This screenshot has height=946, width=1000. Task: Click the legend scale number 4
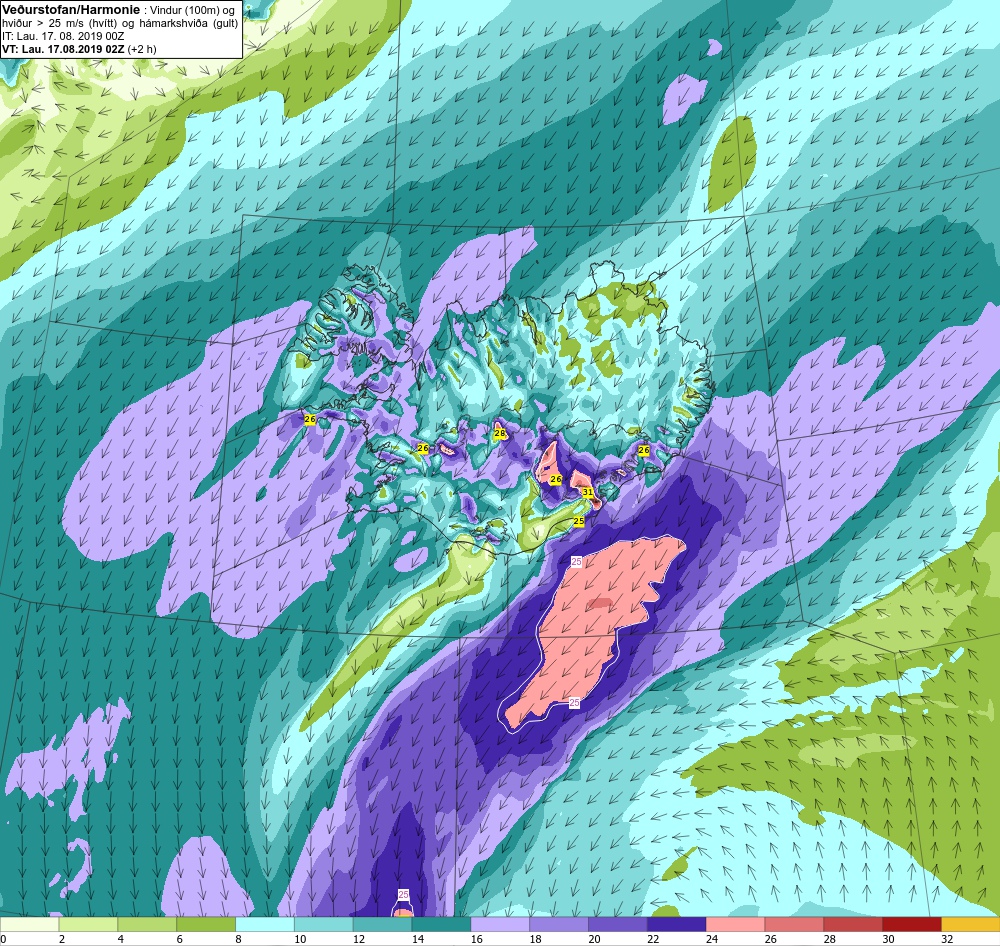121,939
